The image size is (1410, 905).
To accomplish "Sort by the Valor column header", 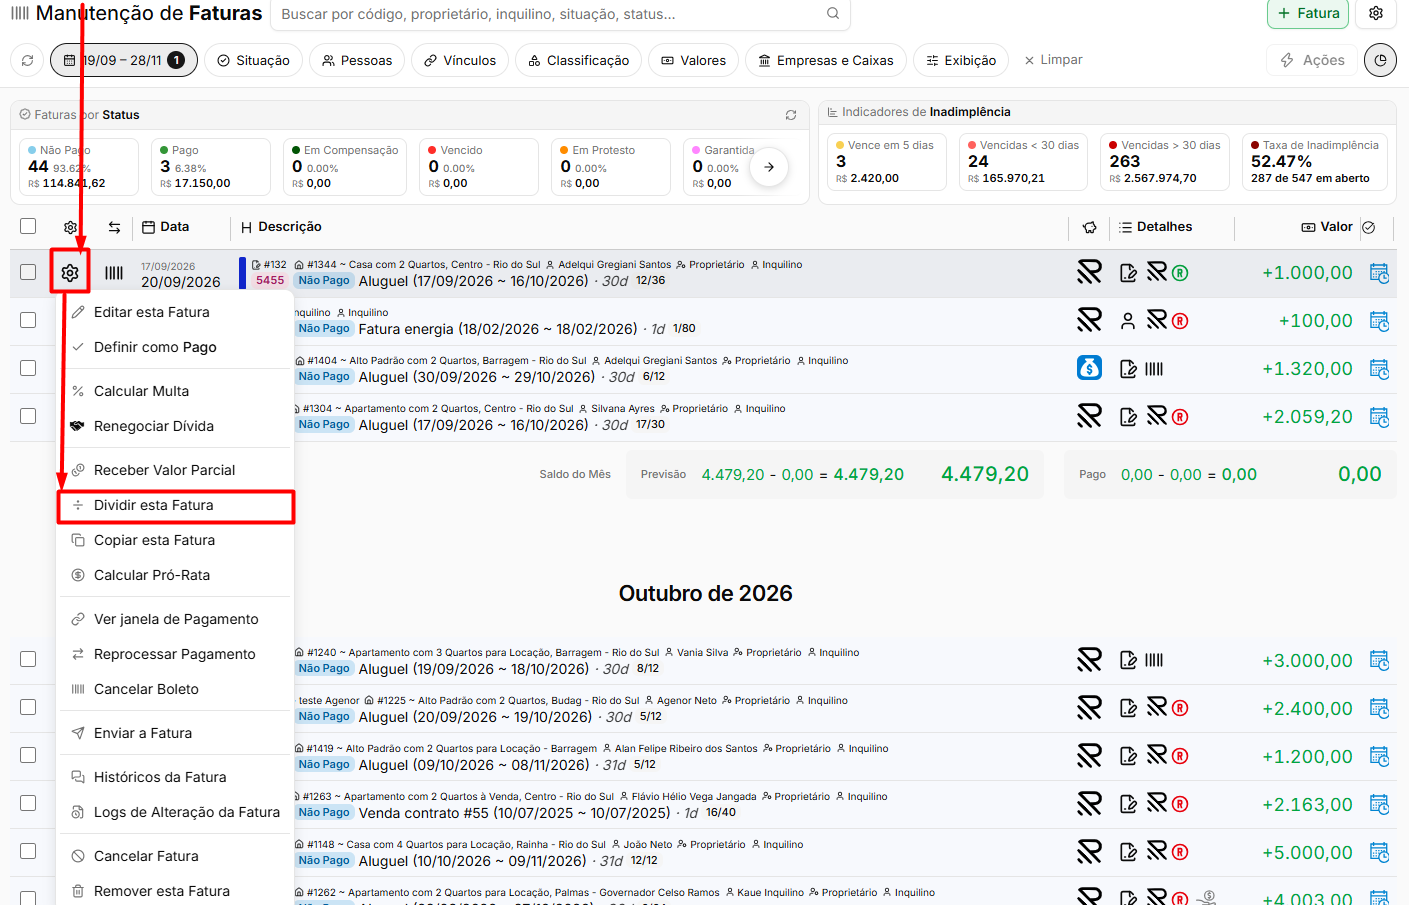I will coord(1327,227).
